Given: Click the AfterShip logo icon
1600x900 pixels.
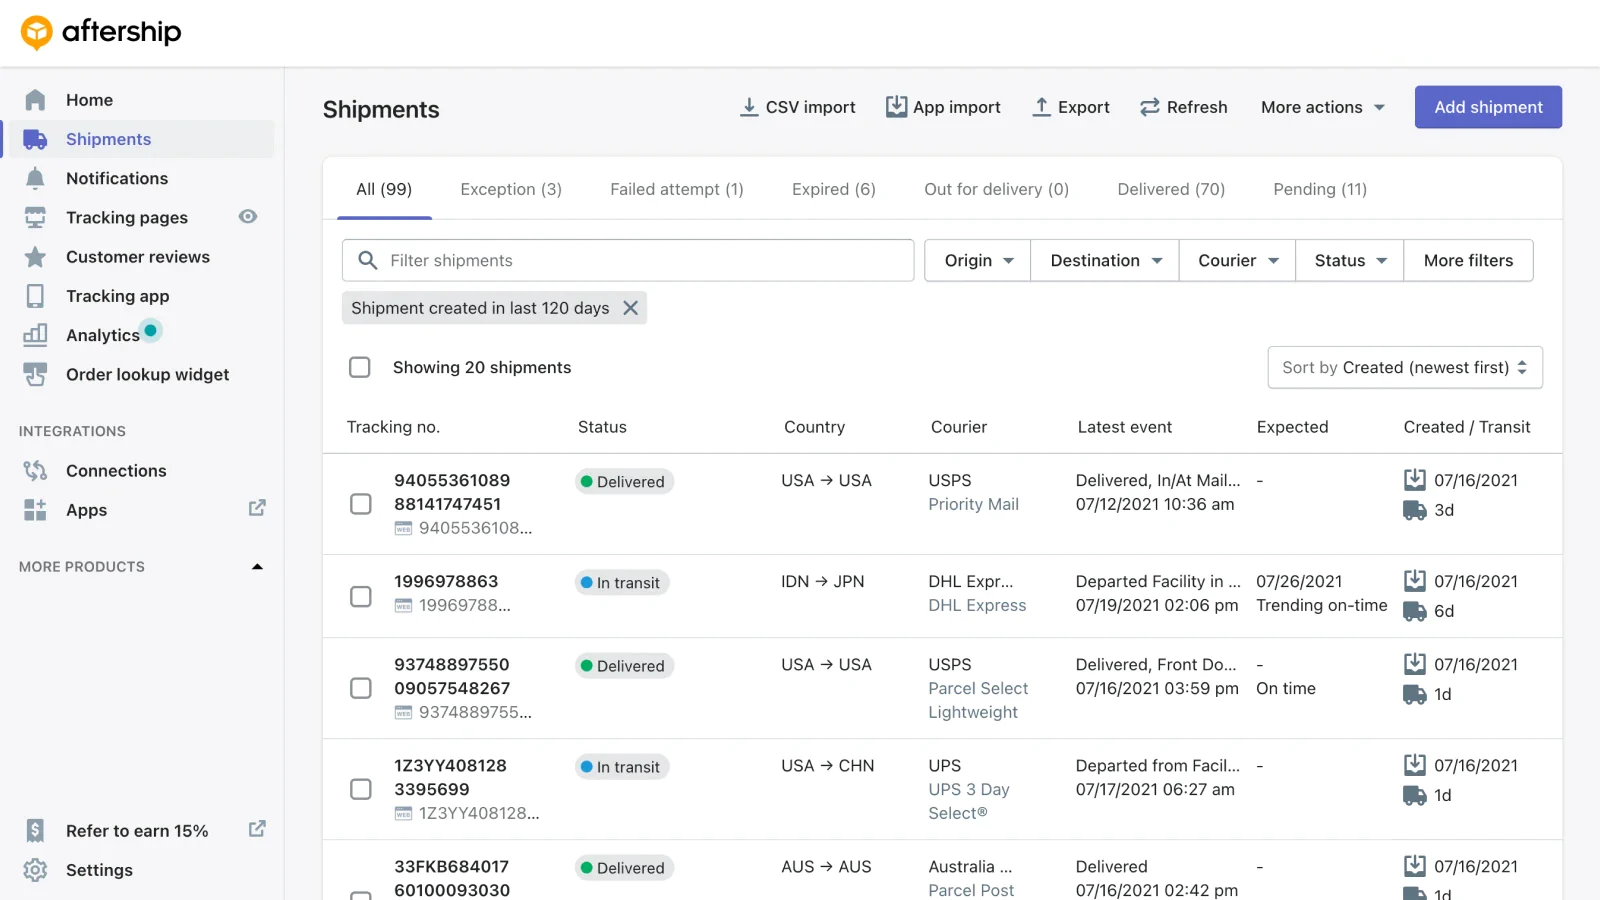Looking at the screenshot, I should pyautogui.click(x=37, y=33).
